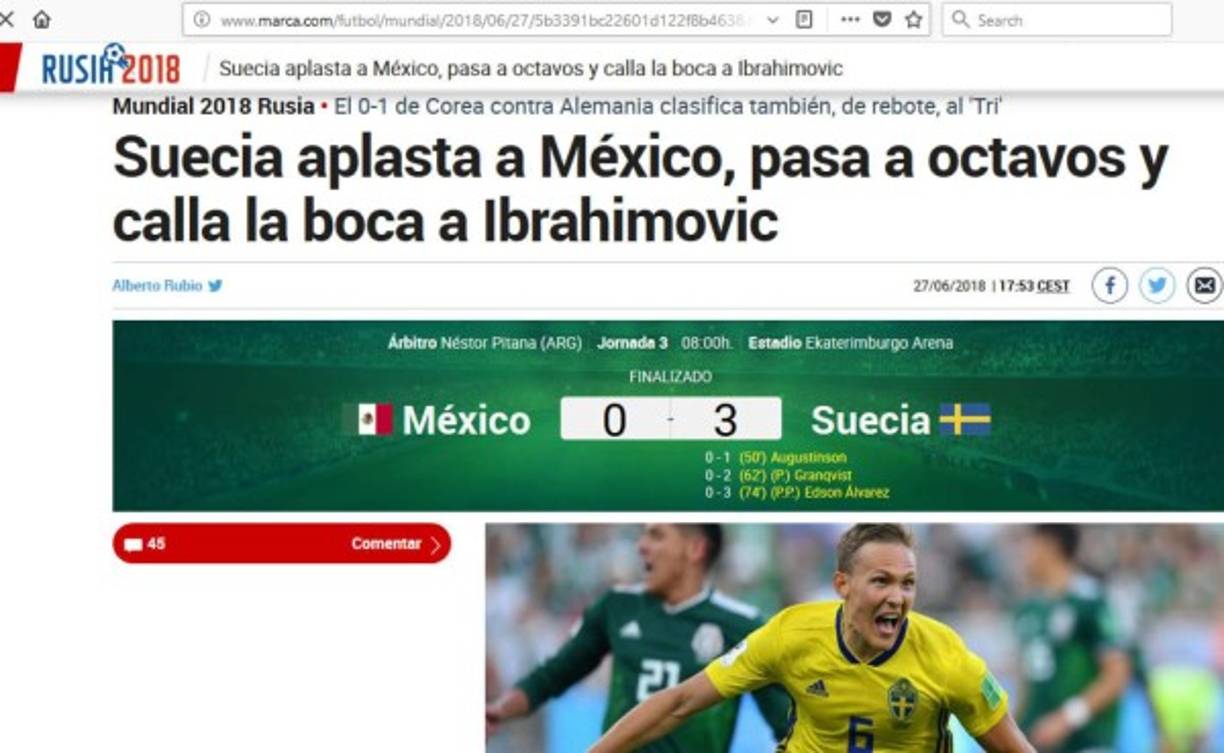Click the browser Search input field
1224x753 pixels.
pos(1056,19)
